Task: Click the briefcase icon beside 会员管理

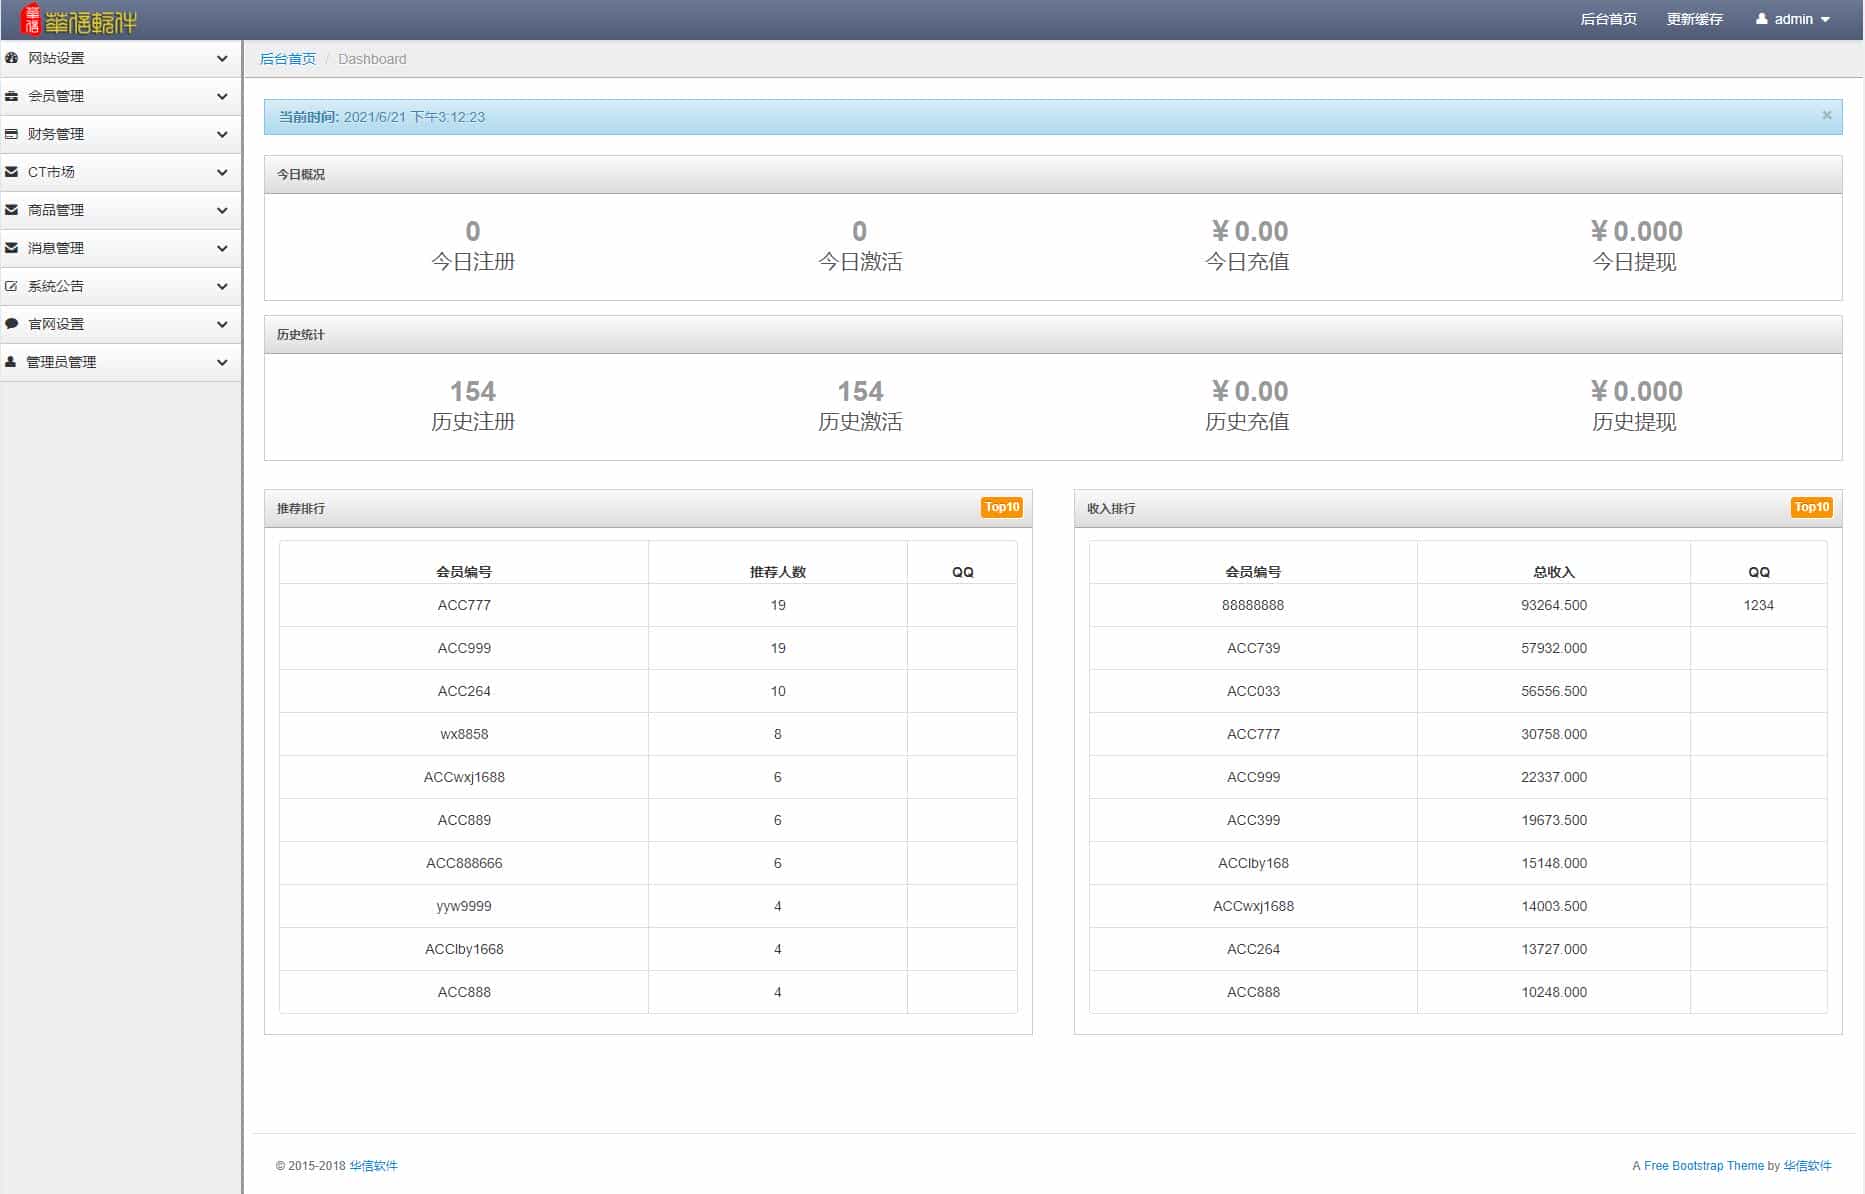Action: (x=12, y=96)
